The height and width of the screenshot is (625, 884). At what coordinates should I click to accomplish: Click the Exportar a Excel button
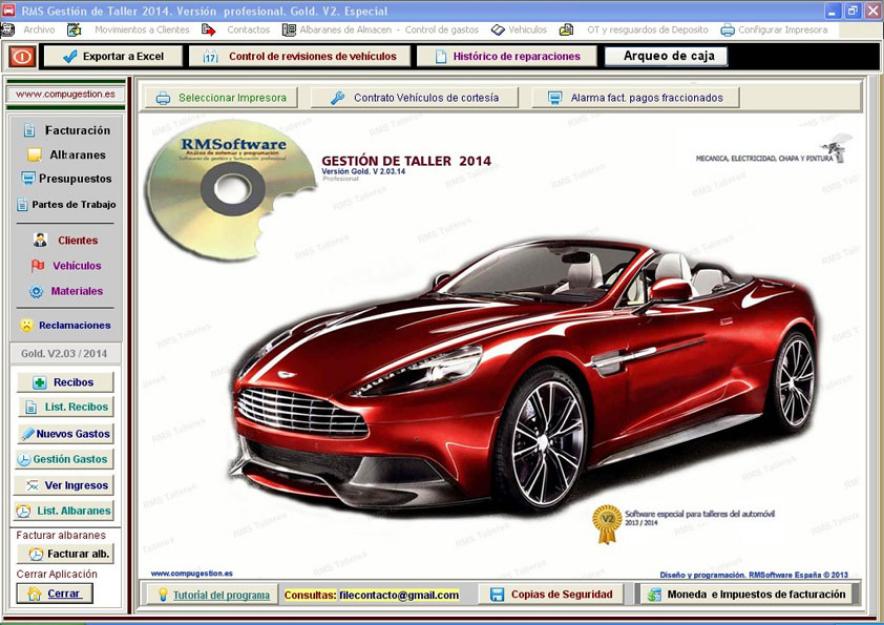coord(113,56)
